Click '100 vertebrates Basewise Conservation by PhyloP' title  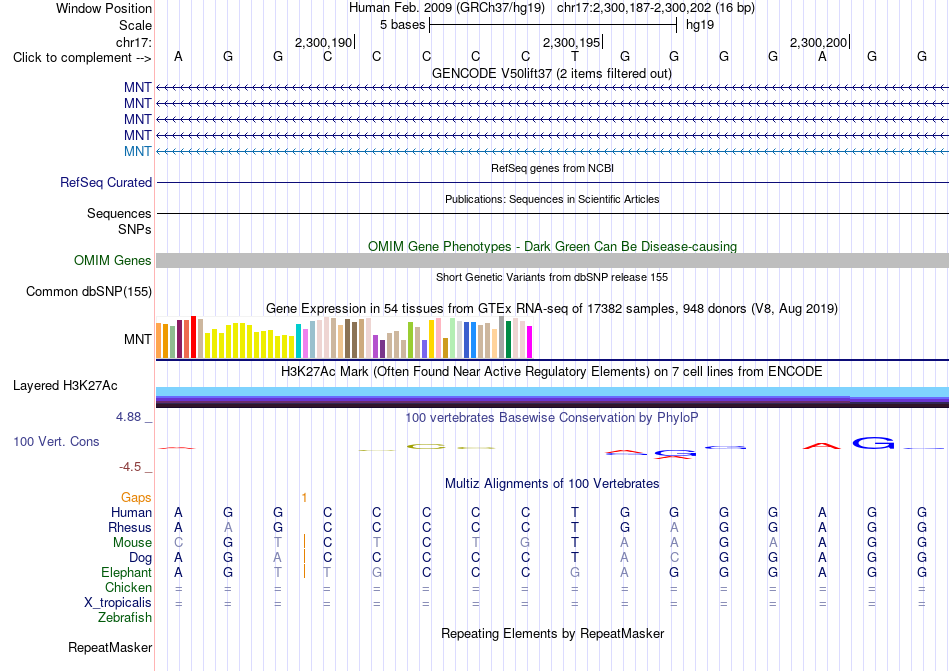pos(552,417)
